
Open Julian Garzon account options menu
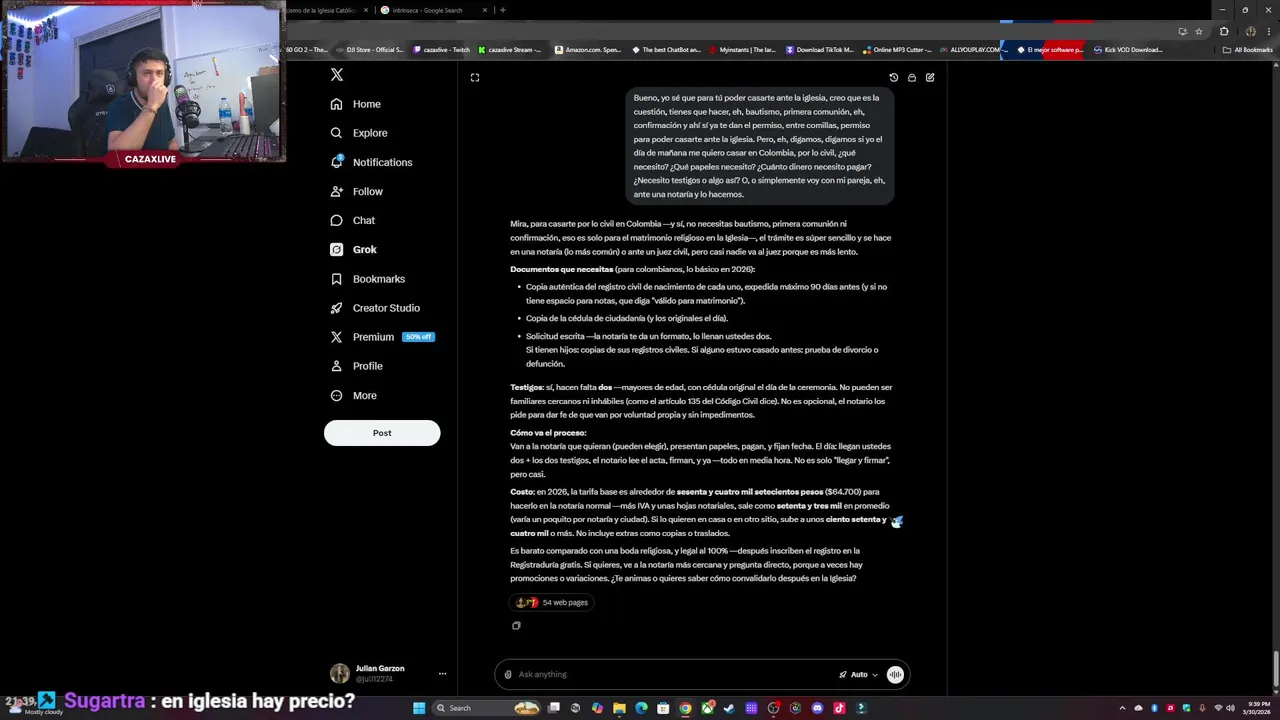[x=442, y=673]
